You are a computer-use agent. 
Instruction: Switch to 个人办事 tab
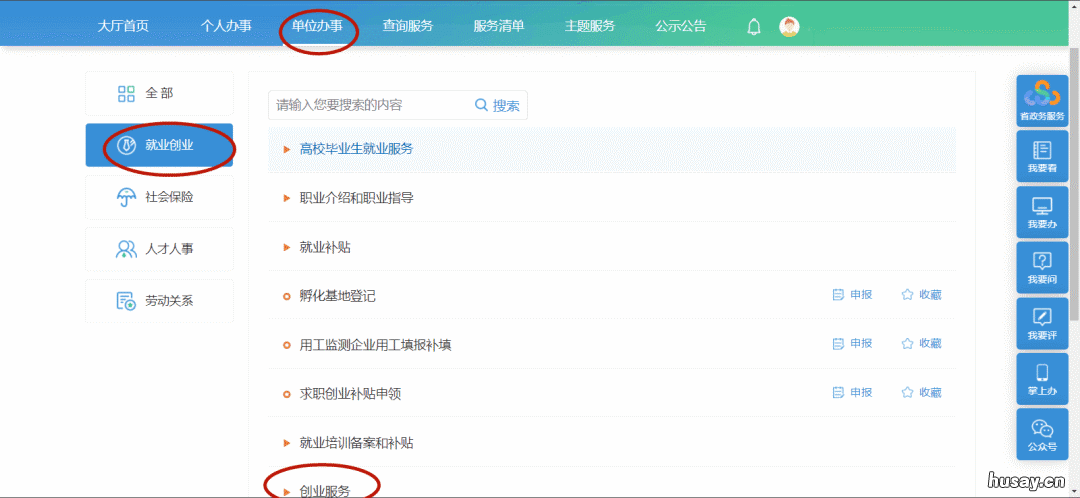click(226, 27)
